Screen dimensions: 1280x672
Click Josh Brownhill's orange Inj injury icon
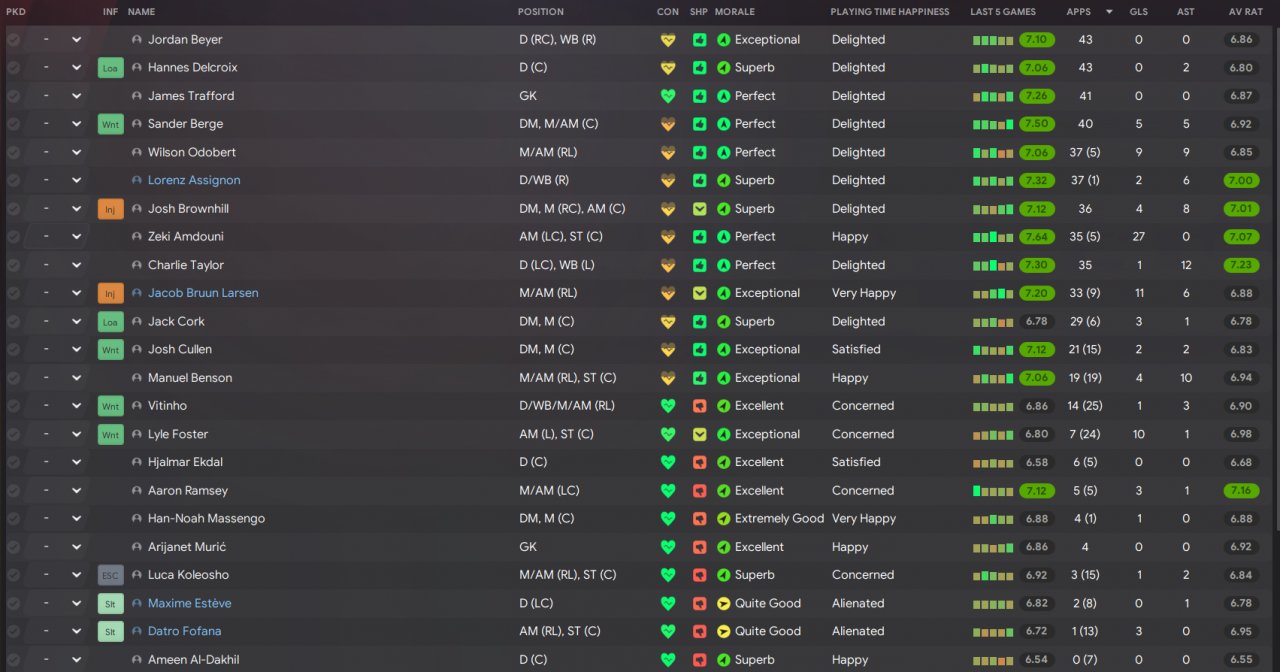tap(110, 209)
